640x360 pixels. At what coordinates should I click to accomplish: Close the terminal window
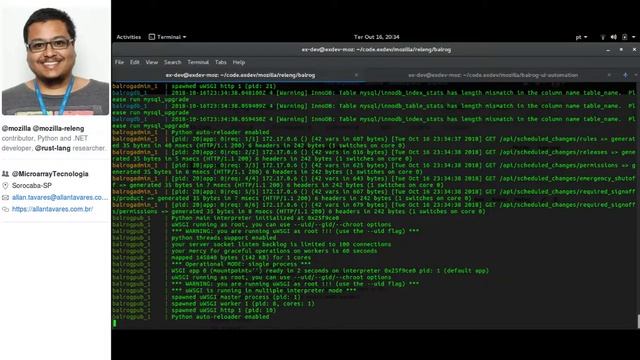[634, 50]
